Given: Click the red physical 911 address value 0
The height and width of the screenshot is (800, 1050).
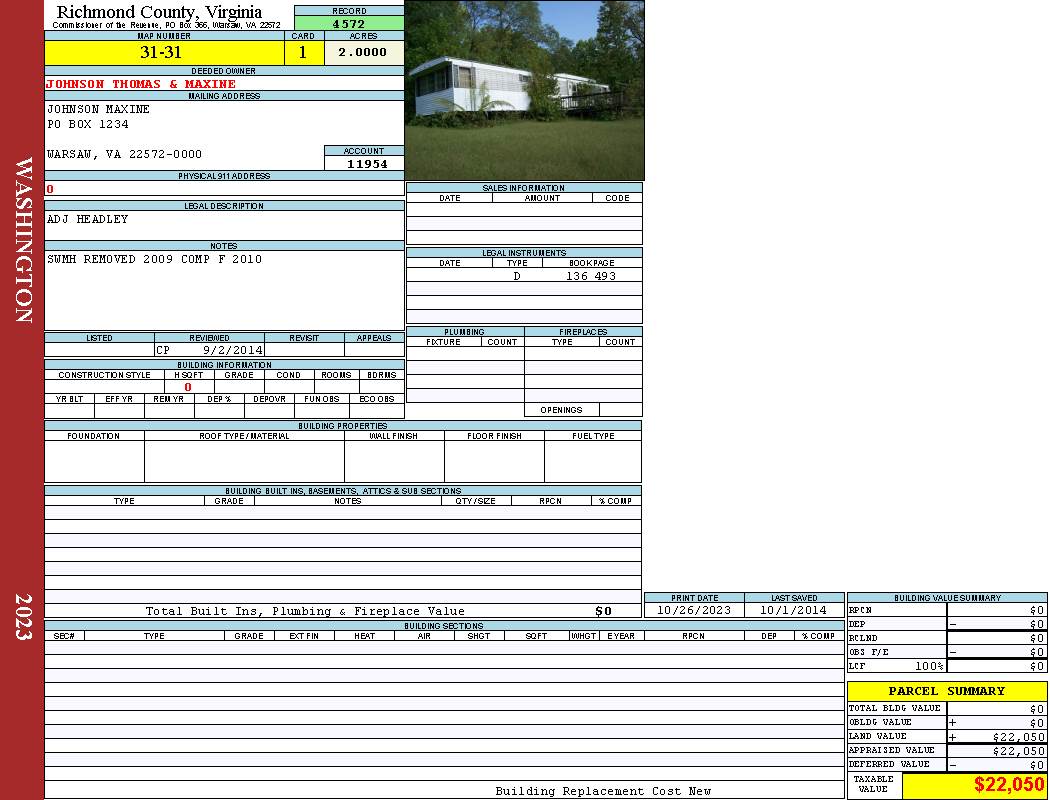Looking at the screenshot, I should pos(50,189).
